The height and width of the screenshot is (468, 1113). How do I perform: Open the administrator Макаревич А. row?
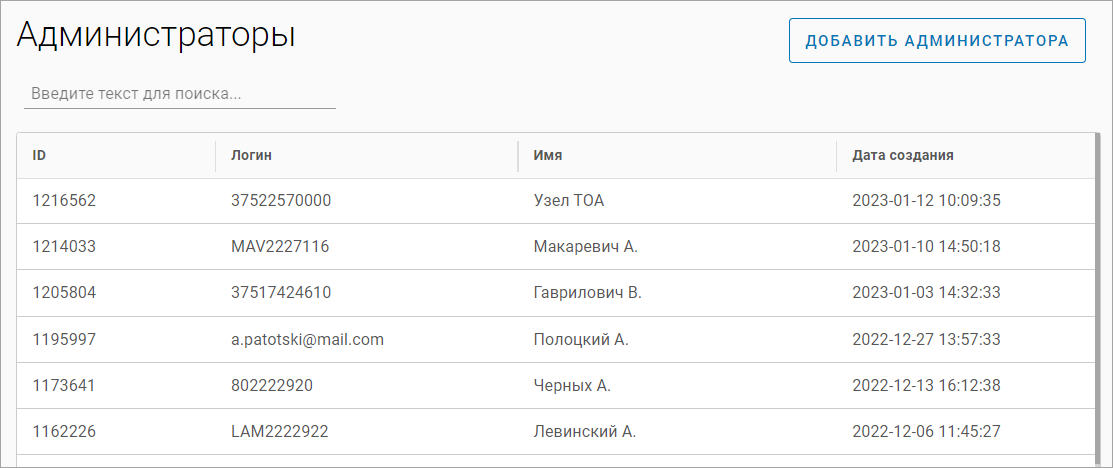(x=585, y=247)
